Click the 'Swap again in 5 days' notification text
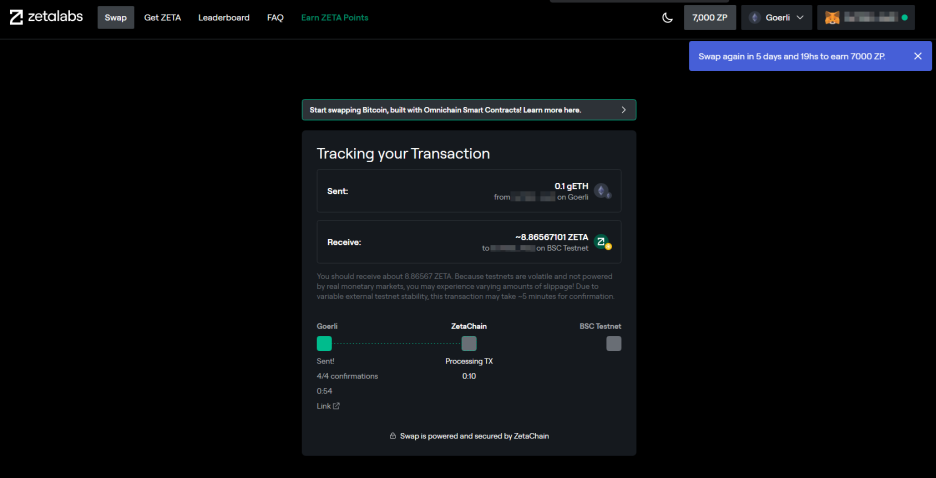Viewport: 936px width, 478px height. pos(792,56)
